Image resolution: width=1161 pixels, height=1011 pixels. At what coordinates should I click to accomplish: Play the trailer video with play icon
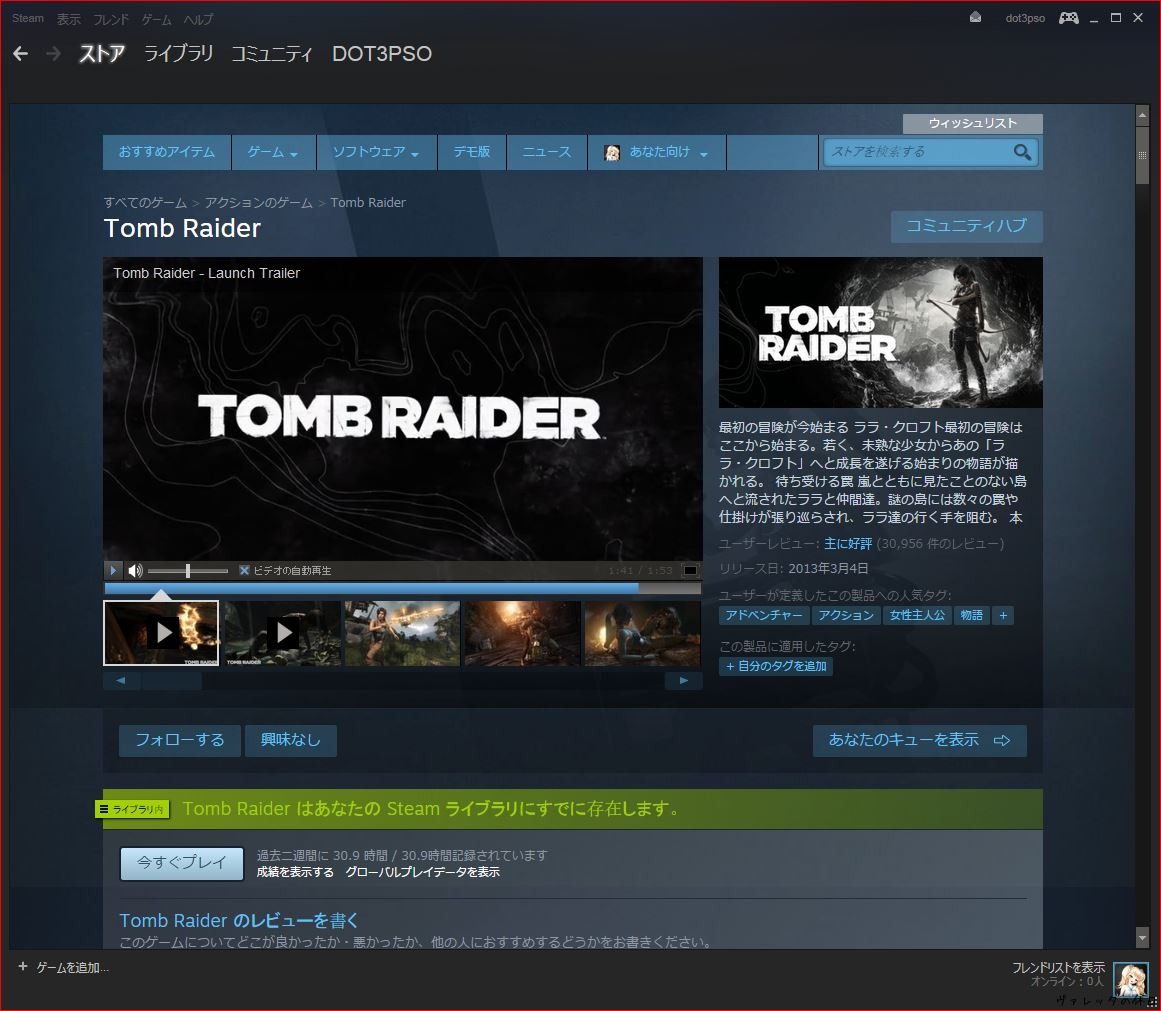[113, 570]
